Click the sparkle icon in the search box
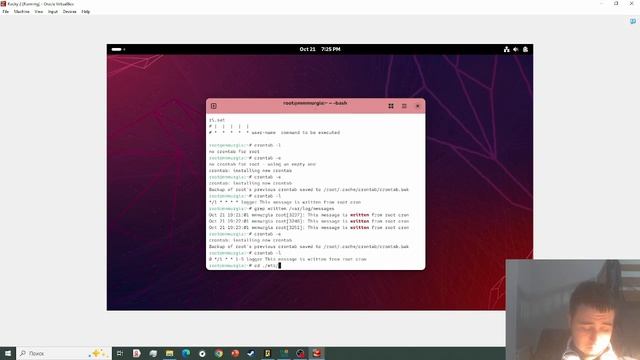 tap(97, 353)
